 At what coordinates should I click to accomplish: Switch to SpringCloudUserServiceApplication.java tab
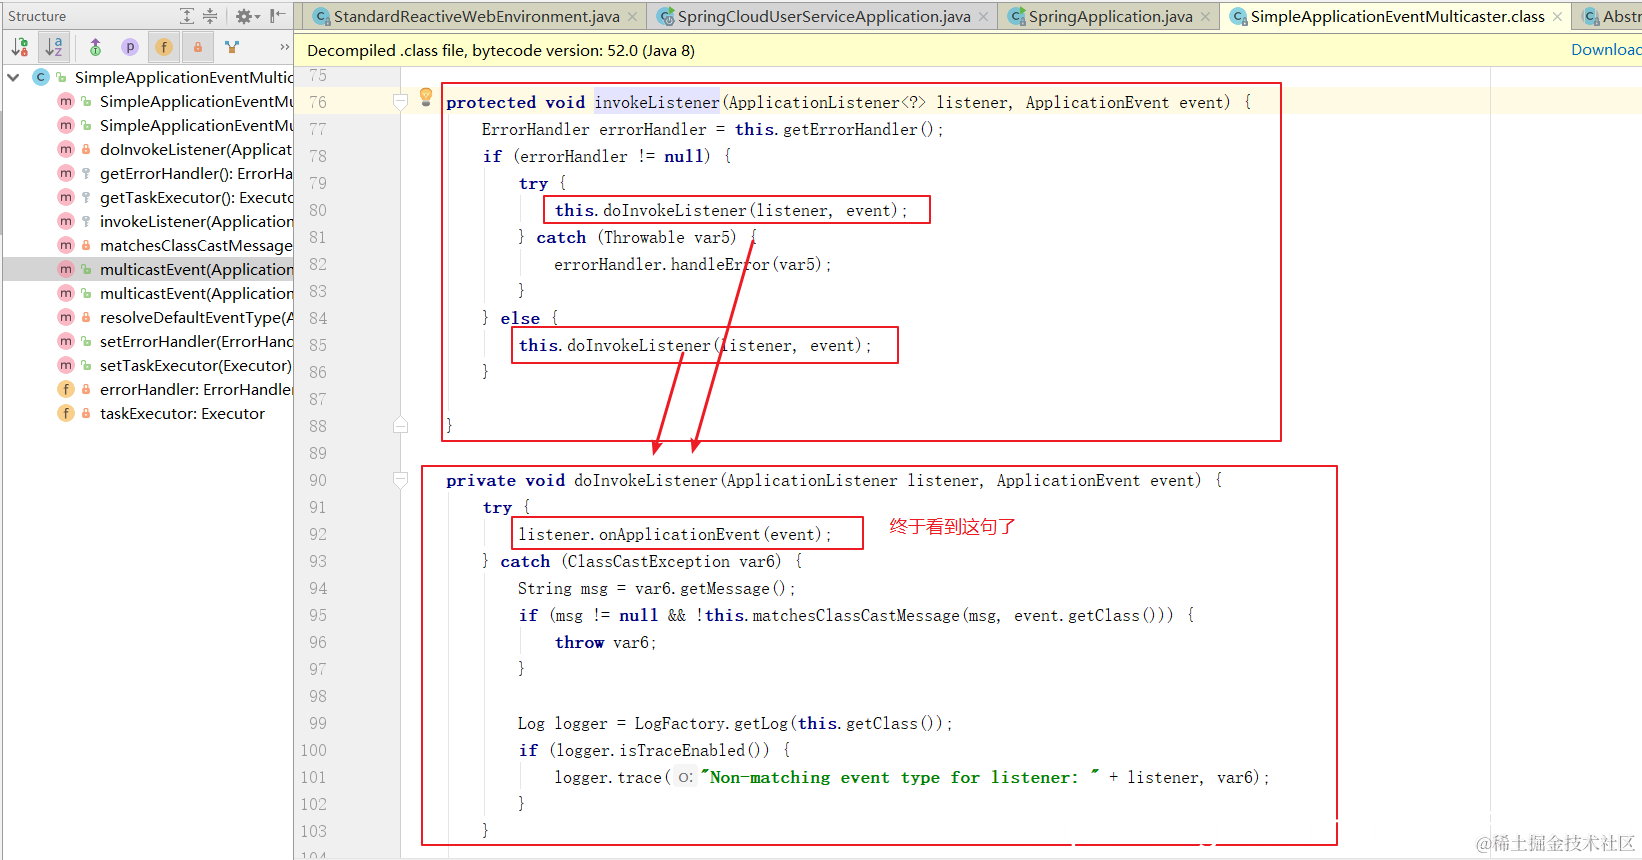pyautogui.click(x=824, y=16)
